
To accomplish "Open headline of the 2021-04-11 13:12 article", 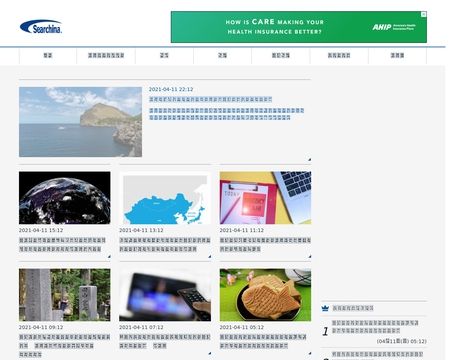I will pyautogui.click(x=165, y=244).
